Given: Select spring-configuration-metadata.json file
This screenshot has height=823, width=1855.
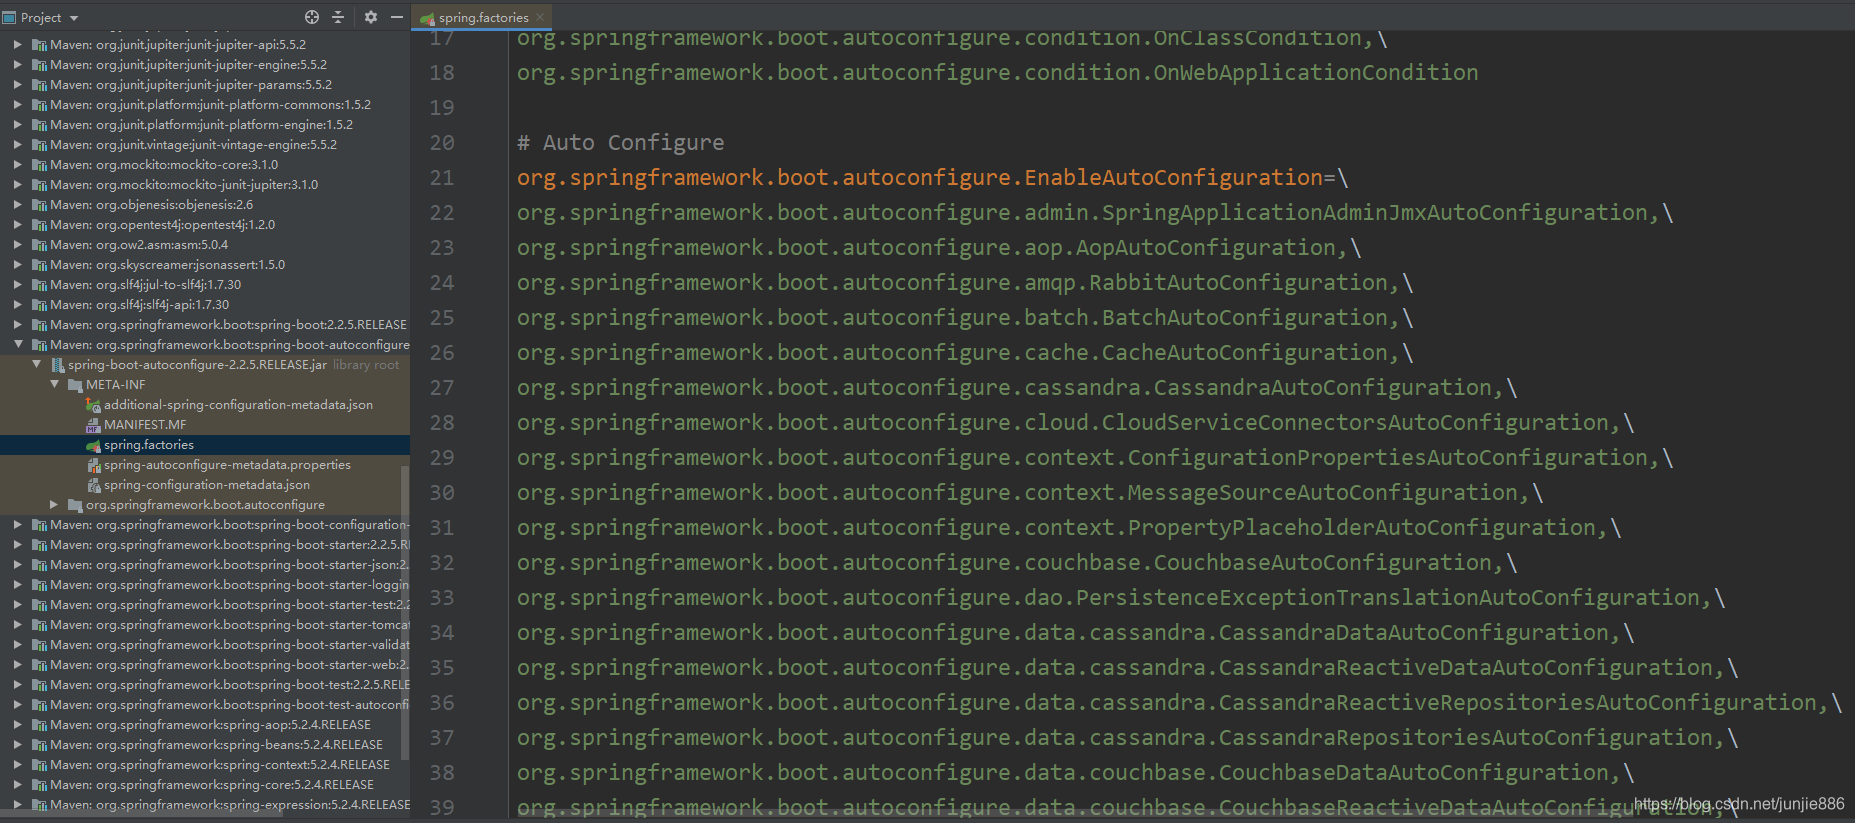Looking at the screenshot, I should pyautogui.click(x=207, y=485).
